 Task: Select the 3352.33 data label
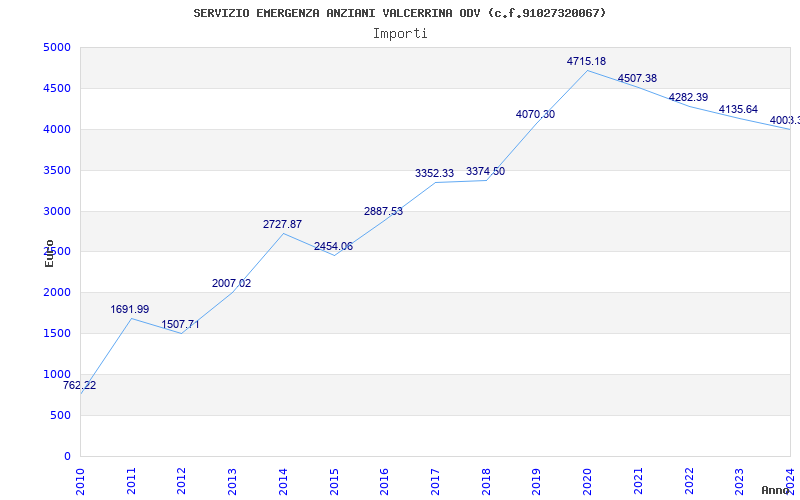pyautogui.click(x=434, y=173)
